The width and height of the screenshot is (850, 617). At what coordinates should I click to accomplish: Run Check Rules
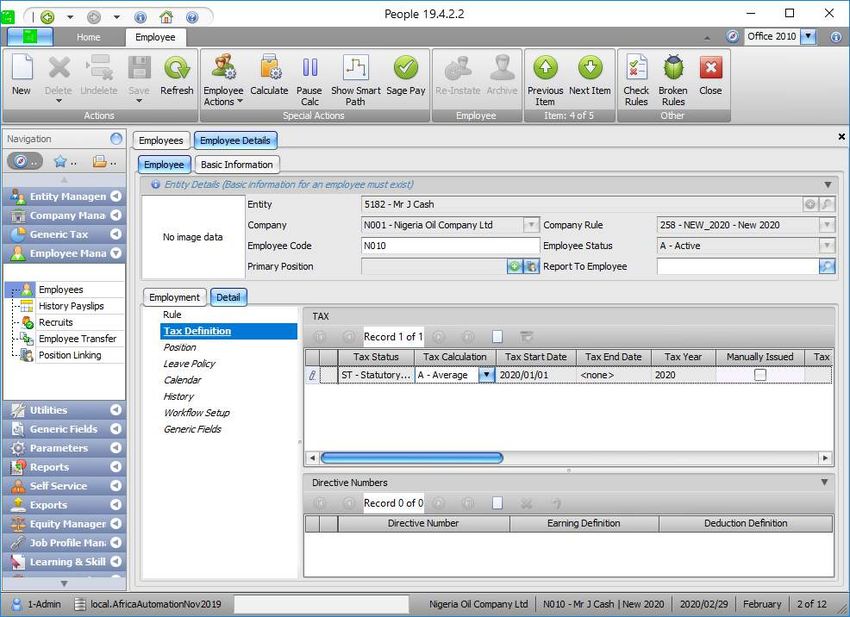636,80
